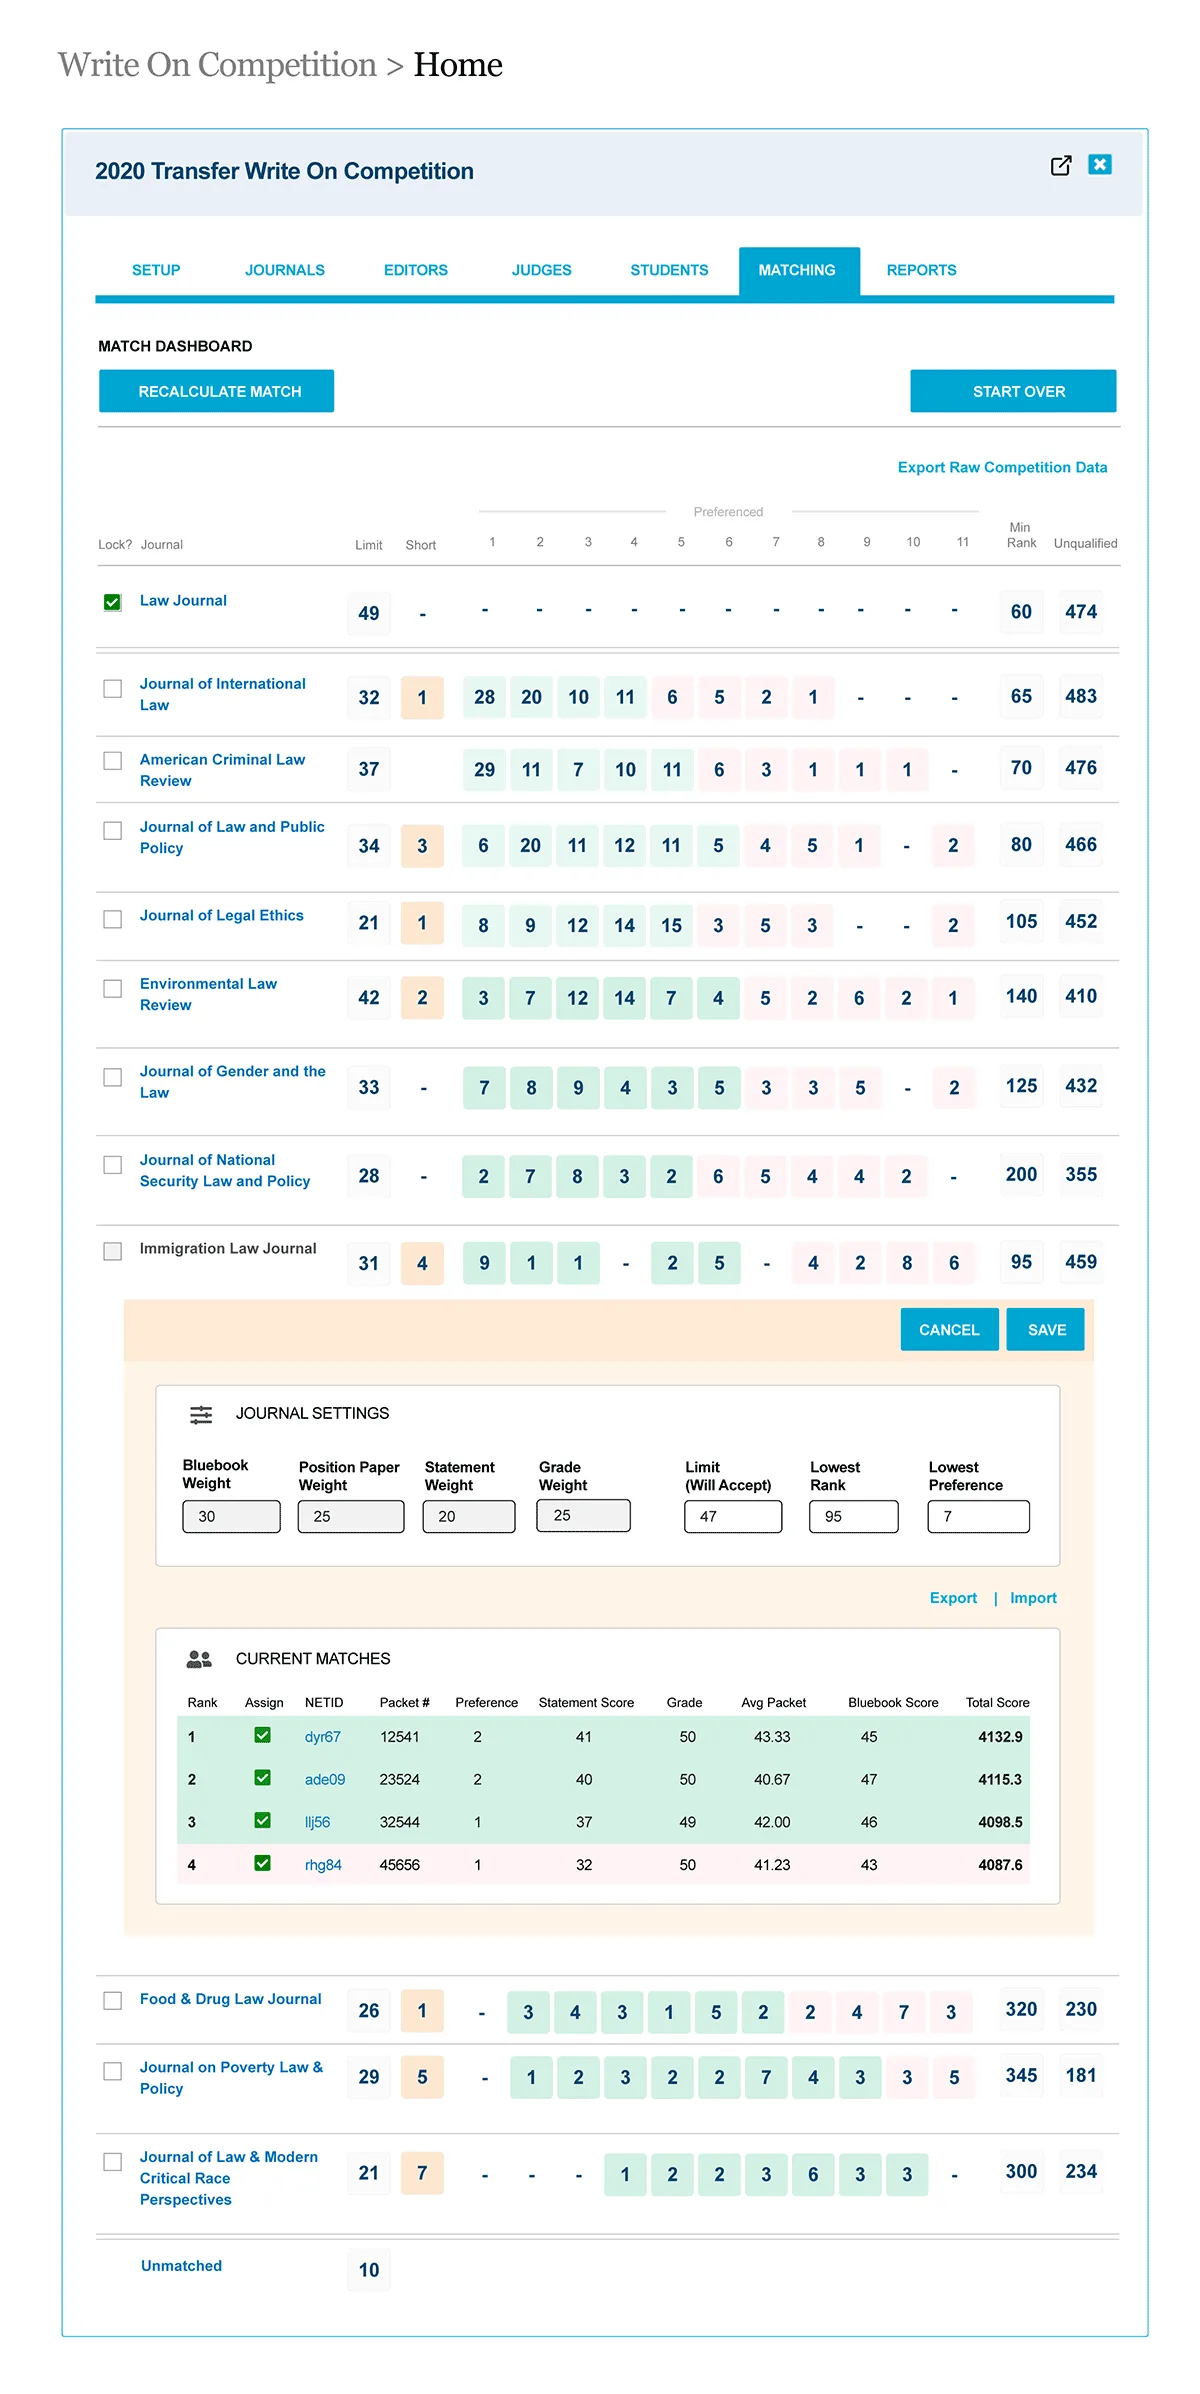Expand Journal on Poverty Law & Policy
The height and width of the screenshot is (2394, 1200).
pos(230,2077)
